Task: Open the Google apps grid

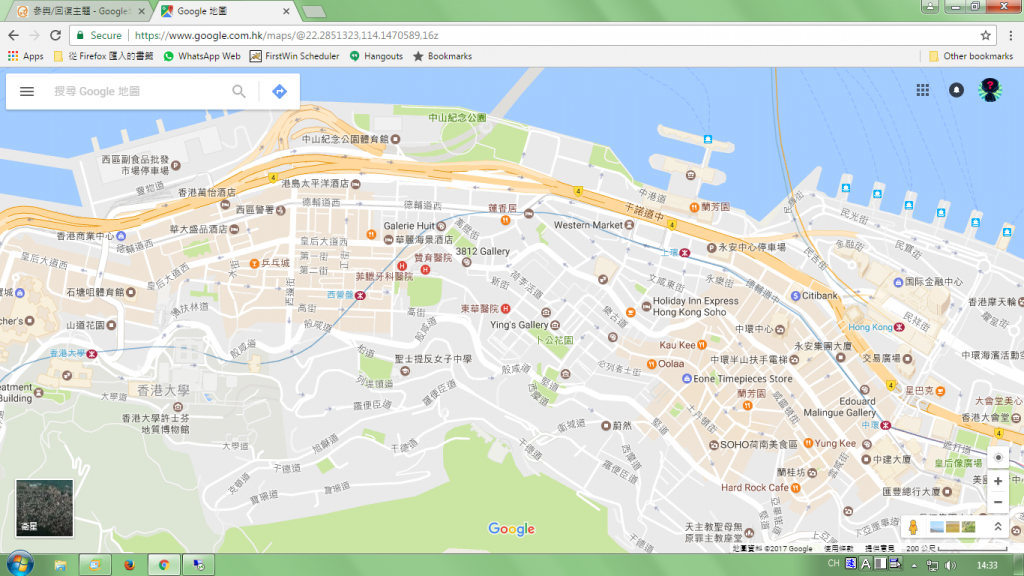Action: (923, 90)
